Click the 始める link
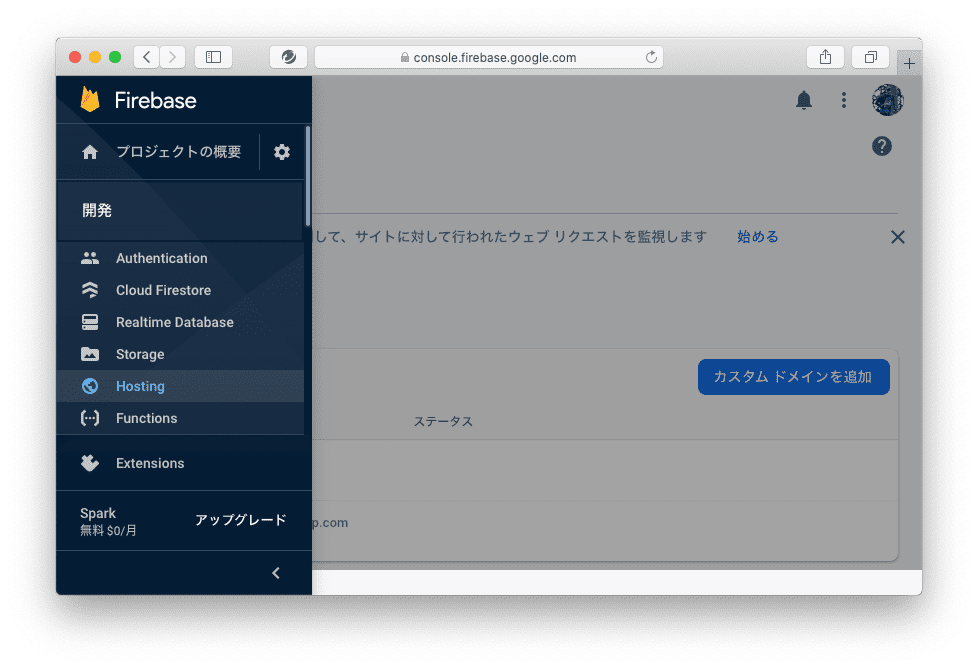This screenshot has width=978, height=669. (757, 237)
